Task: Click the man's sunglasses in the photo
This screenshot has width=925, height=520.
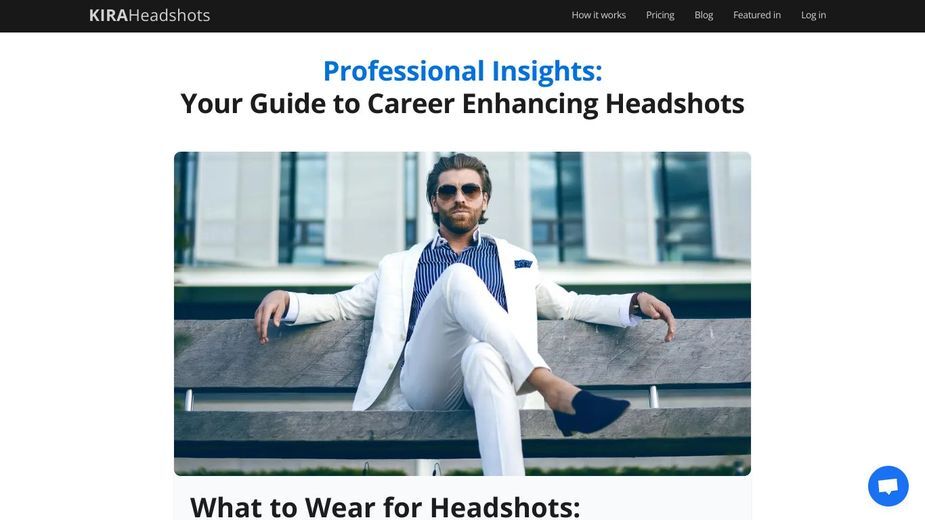Action: [459, 191]
